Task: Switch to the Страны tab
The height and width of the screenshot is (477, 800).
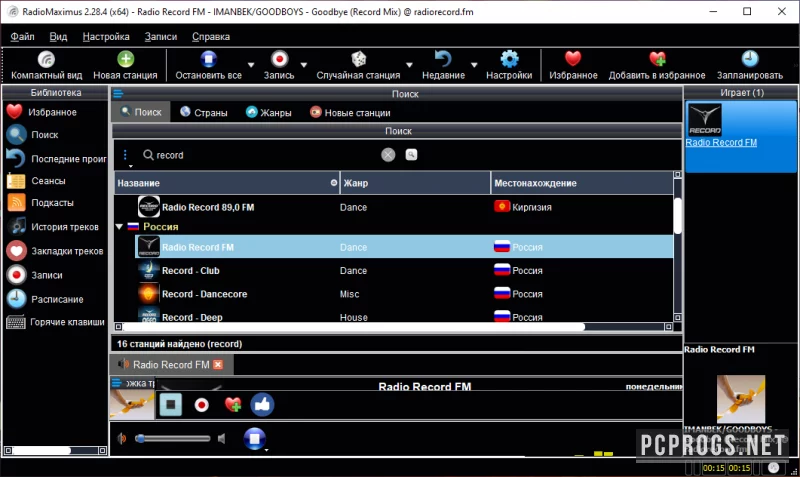Action: point(204,112)
